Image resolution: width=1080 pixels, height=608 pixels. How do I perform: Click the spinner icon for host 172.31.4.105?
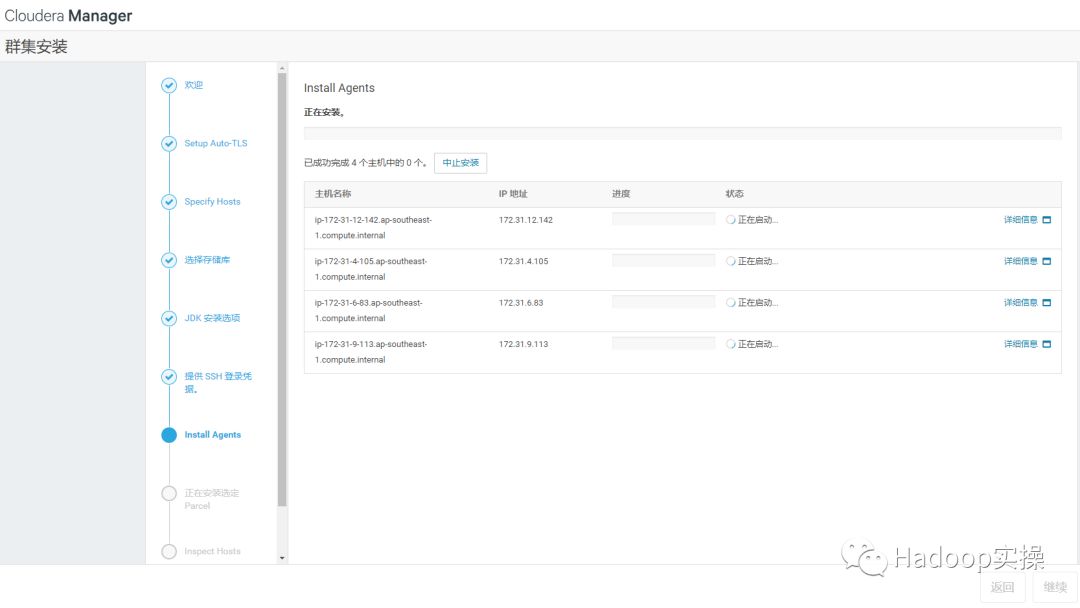tap(730, 261)
